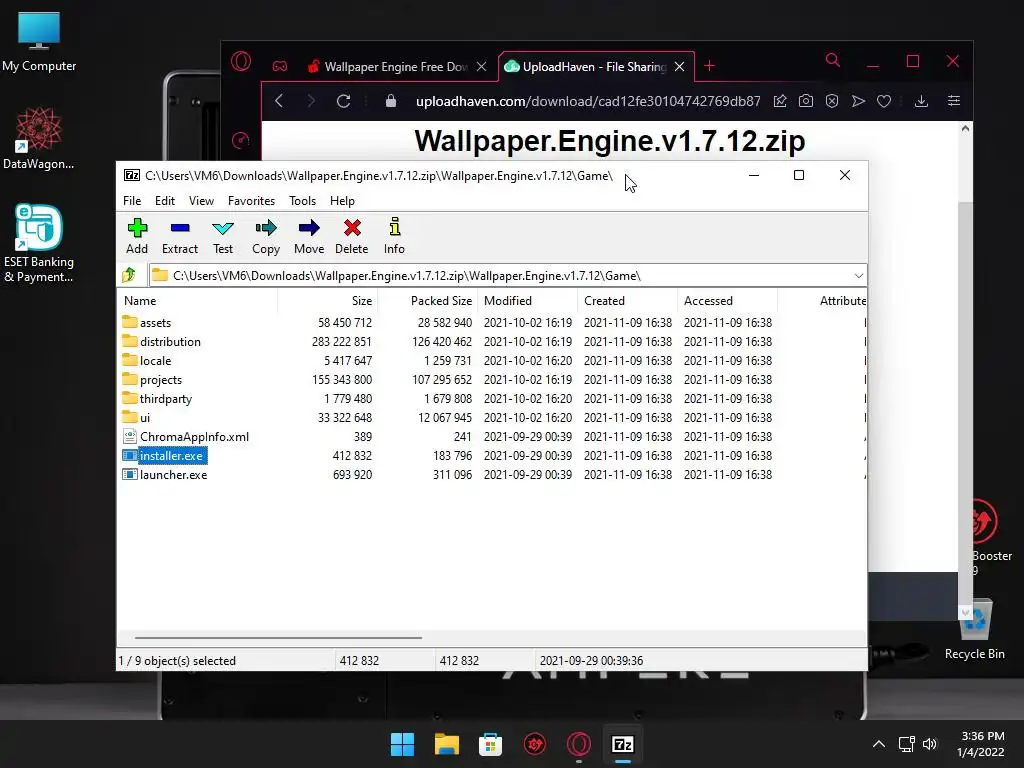Click the Move toolbar icon
1024x768 pixels.
(309, 236)
